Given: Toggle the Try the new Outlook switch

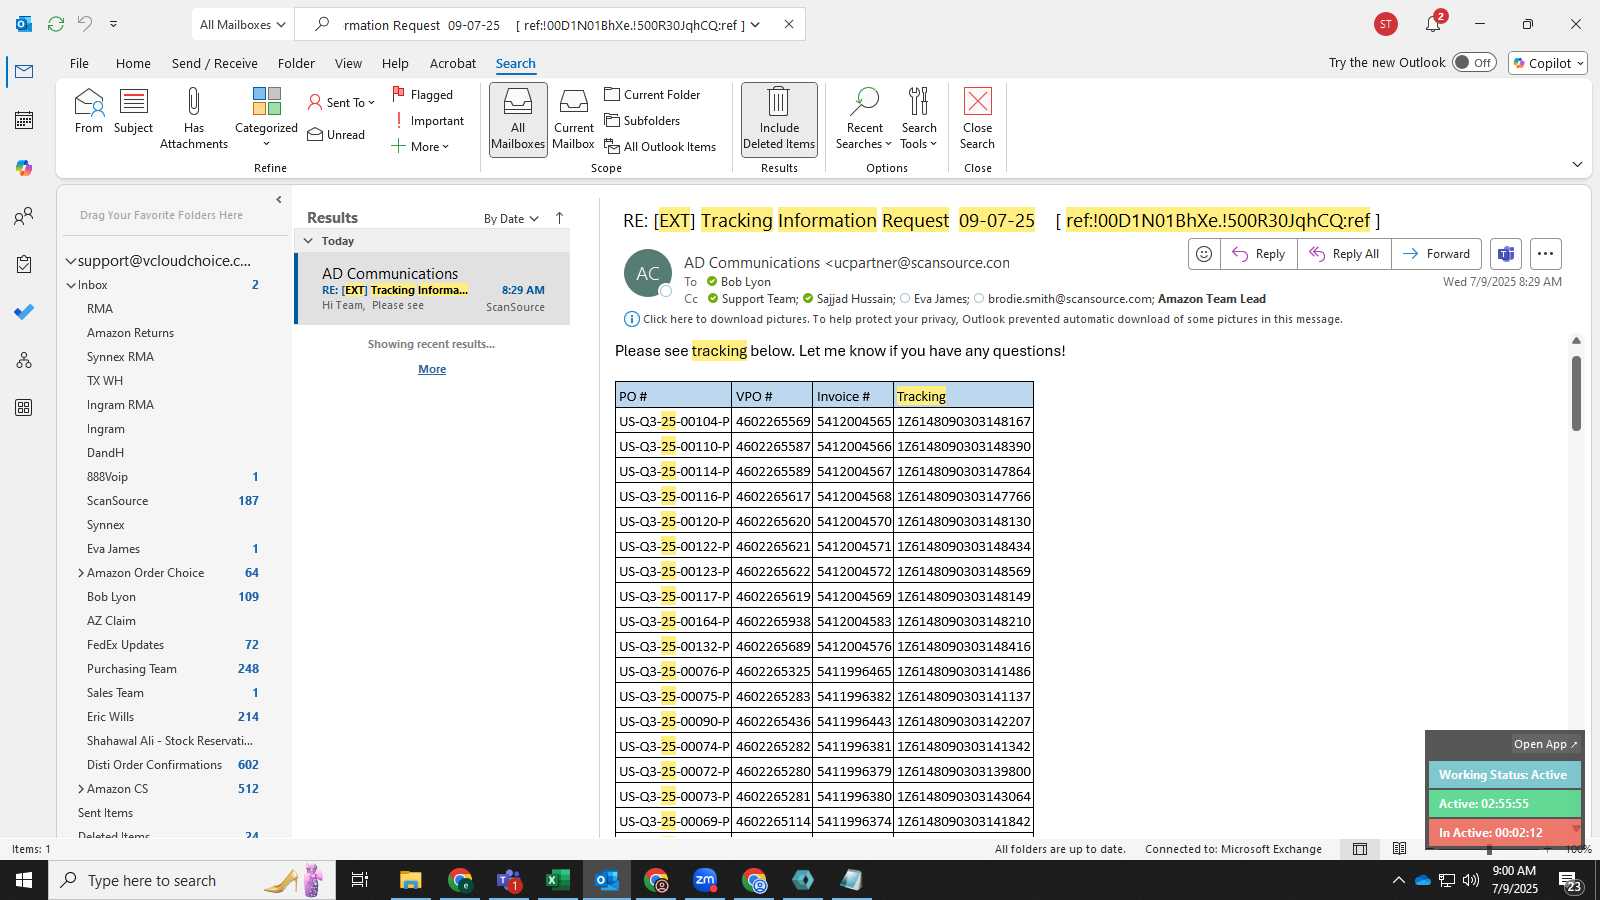Looking at the screenshot, I should (x=1474, y=62).
